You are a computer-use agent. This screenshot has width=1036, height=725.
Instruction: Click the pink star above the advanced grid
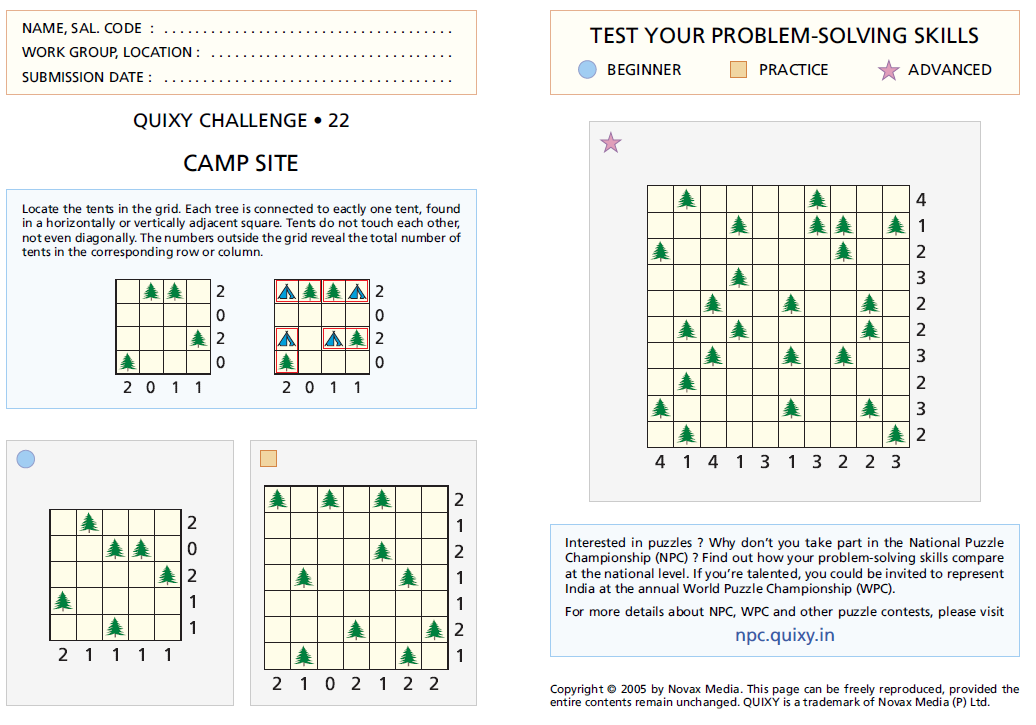point(611,143)
